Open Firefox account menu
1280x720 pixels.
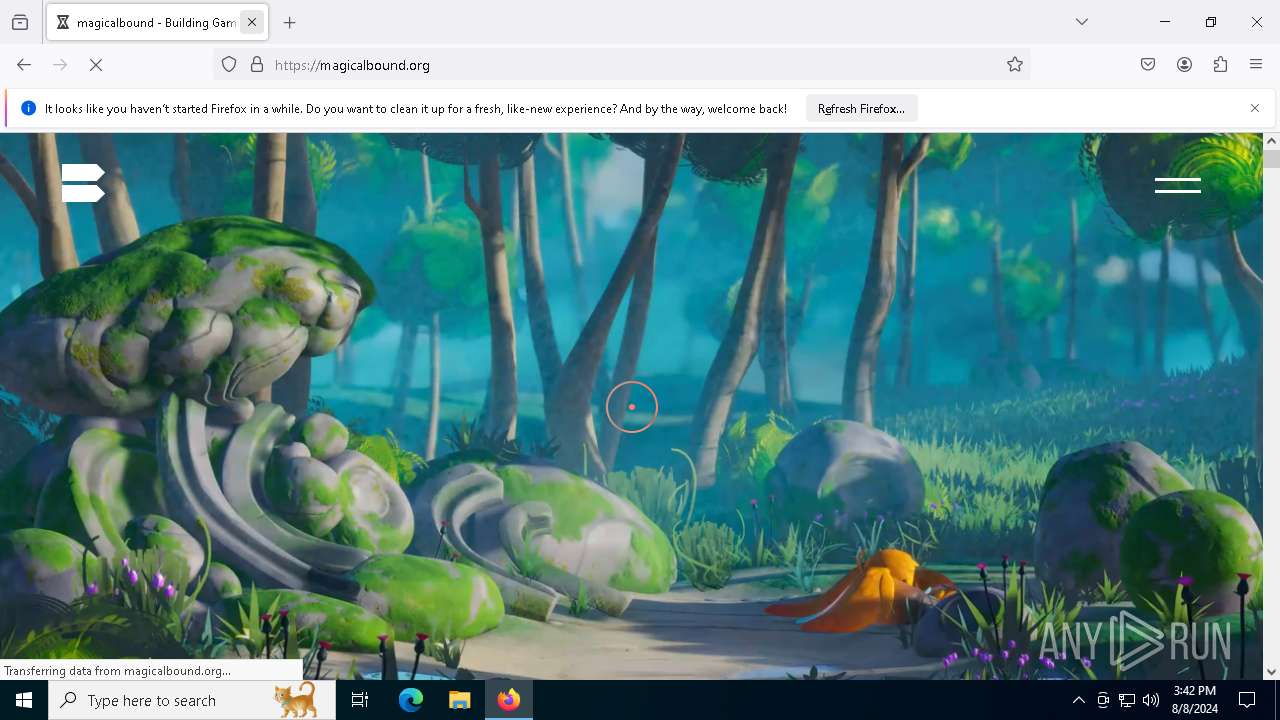[1184, 65]
